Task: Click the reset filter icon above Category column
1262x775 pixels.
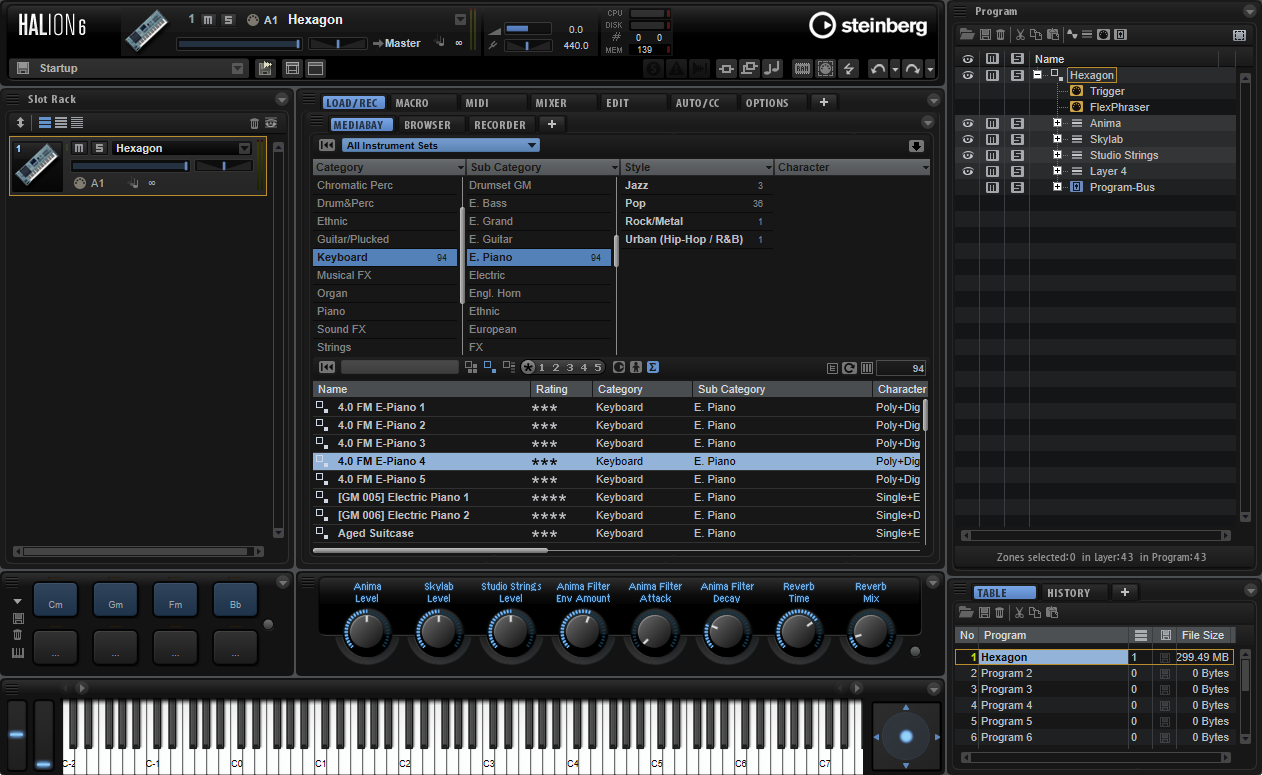Action: 327,146
